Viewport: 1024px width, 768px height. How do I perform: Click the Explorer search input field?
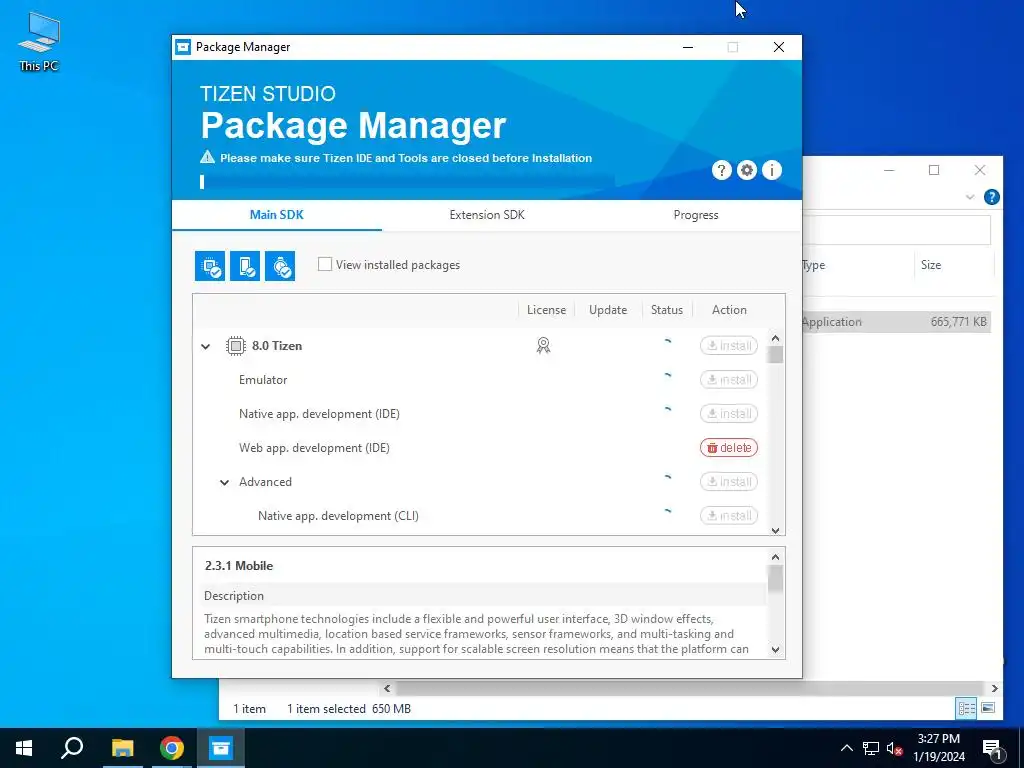click(897, 230)
